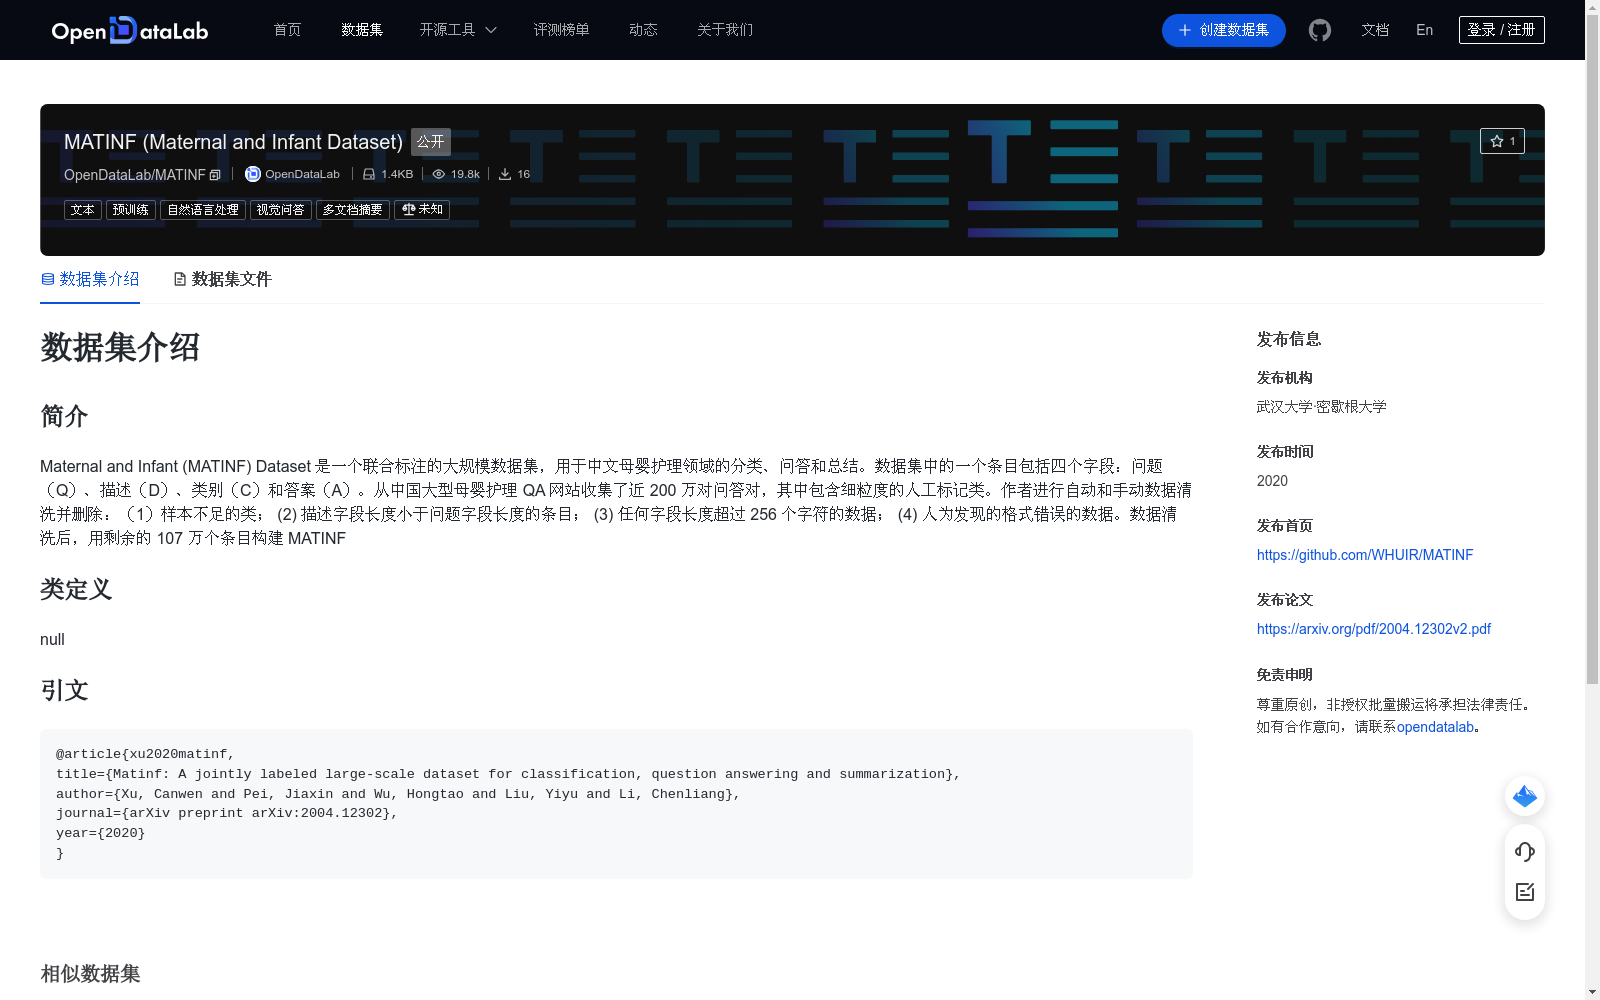Switch language to En

1424,30
